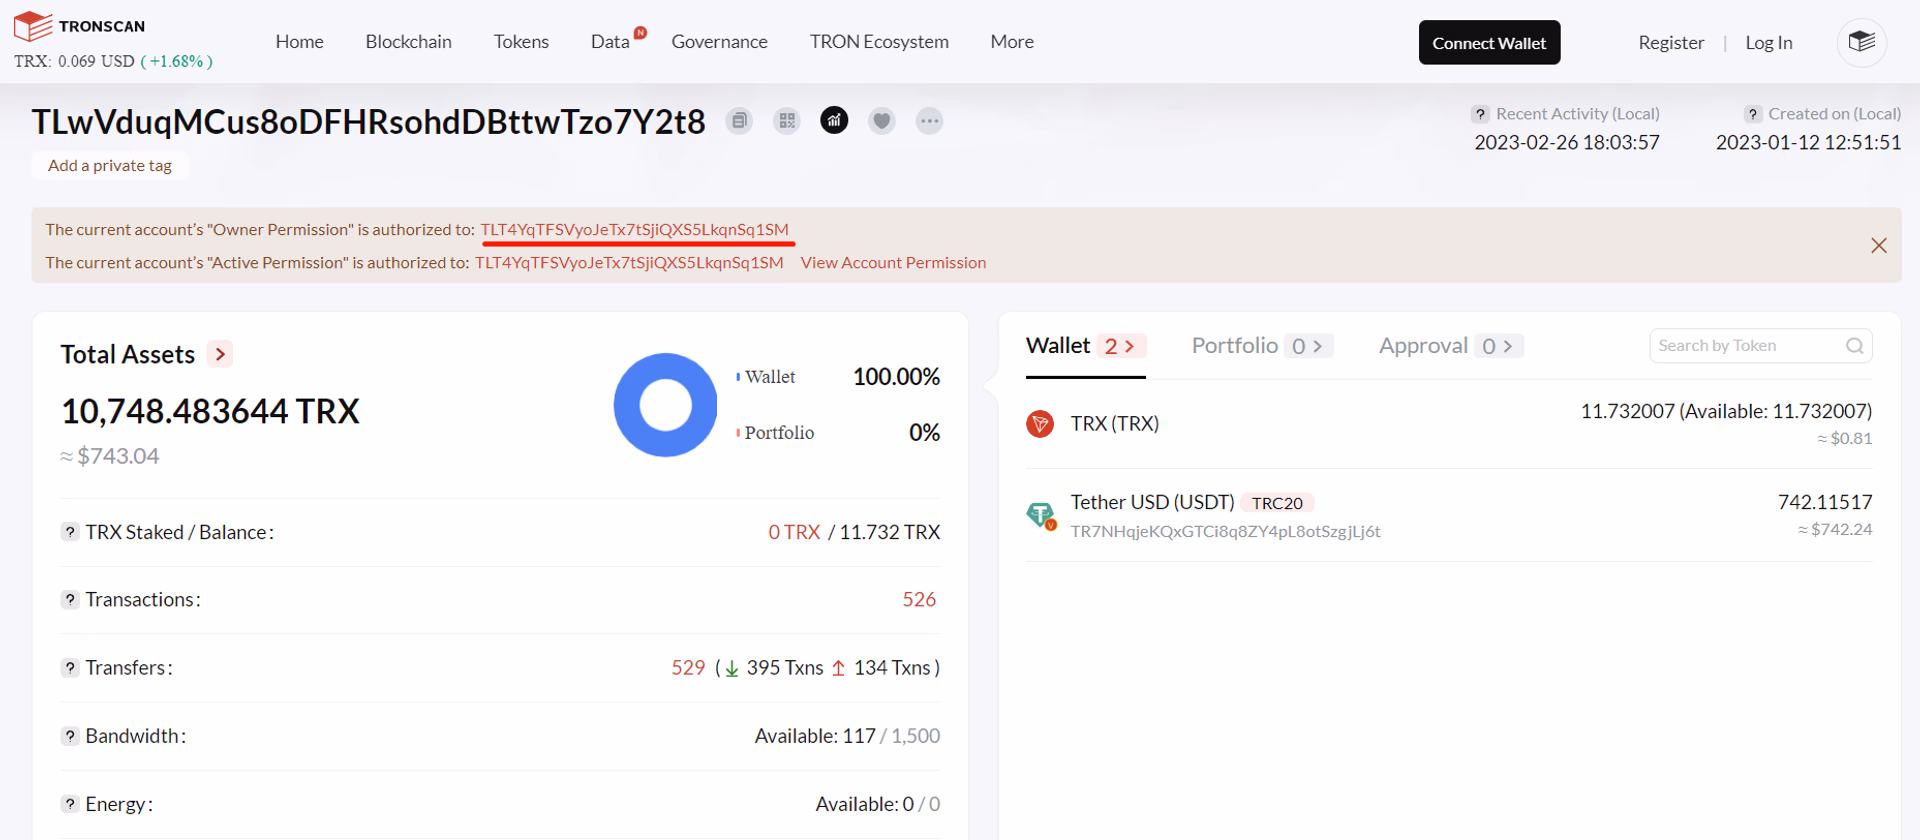Click the Register link
Screen dimensions: 1920x840
pyautogui.click(x=1671, y=43)
